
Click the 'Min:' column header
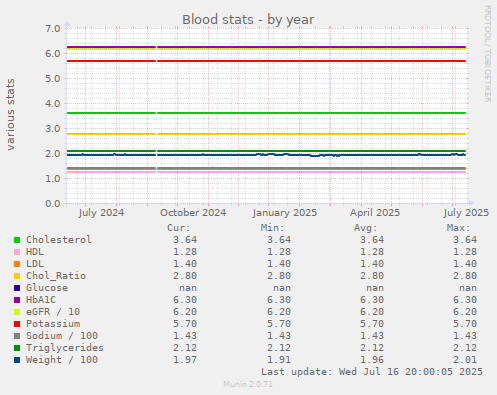272,228
